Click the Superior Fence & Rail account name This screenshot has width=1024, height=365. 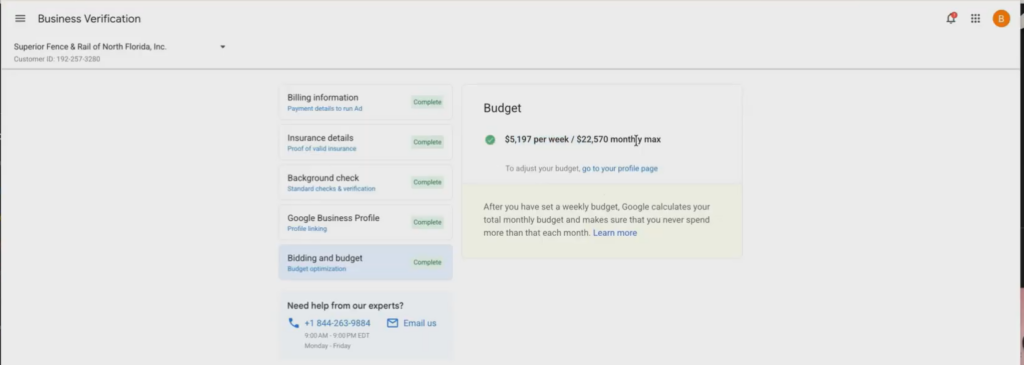click(x=90, y=47)
